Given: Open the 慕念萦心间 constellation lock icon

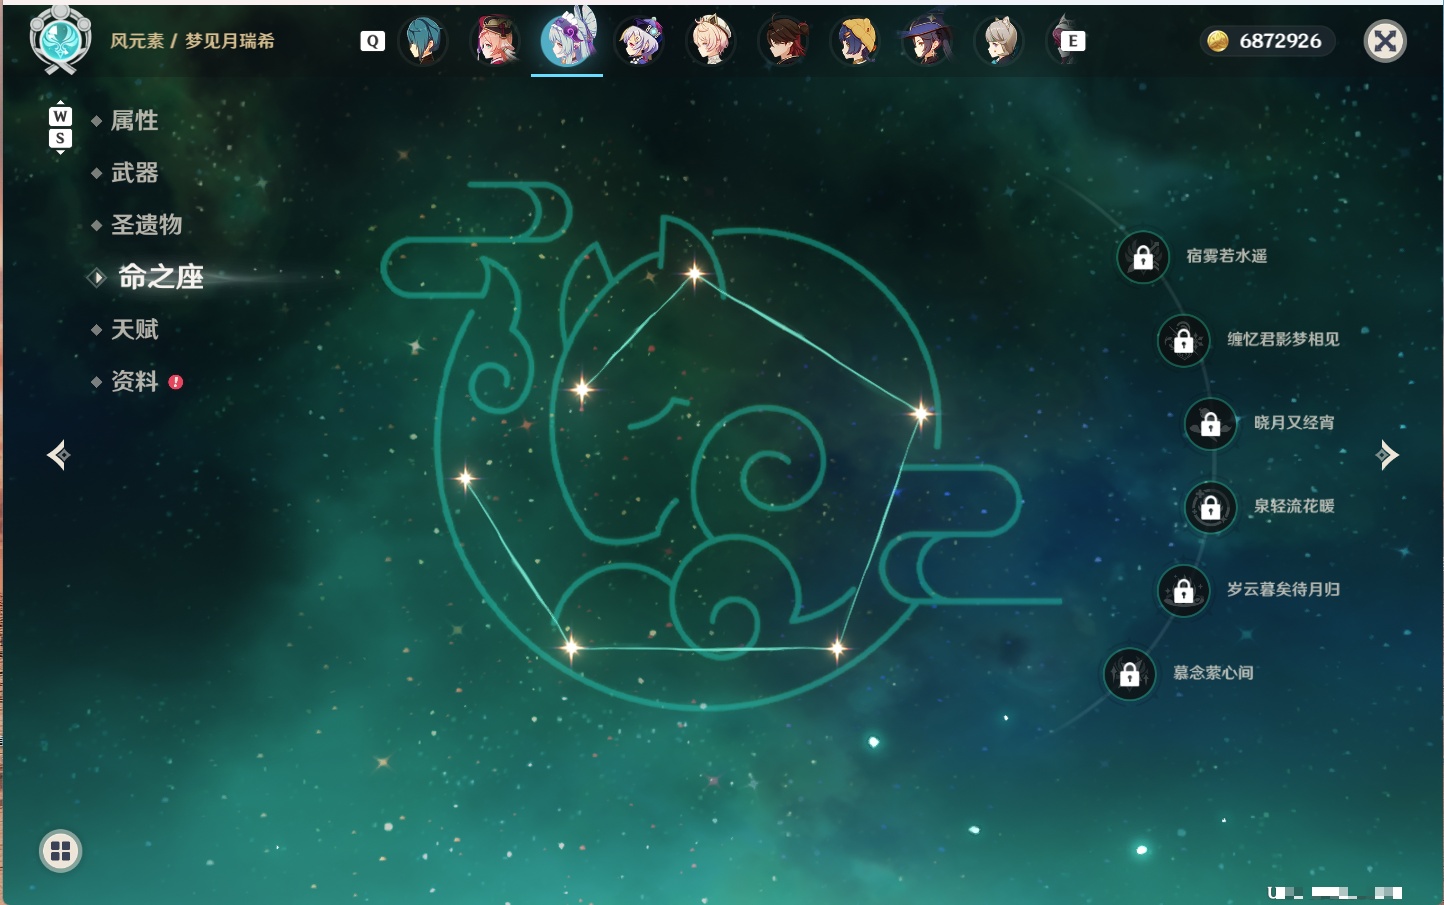Looking at the screenshot, I should (1130, 674).
